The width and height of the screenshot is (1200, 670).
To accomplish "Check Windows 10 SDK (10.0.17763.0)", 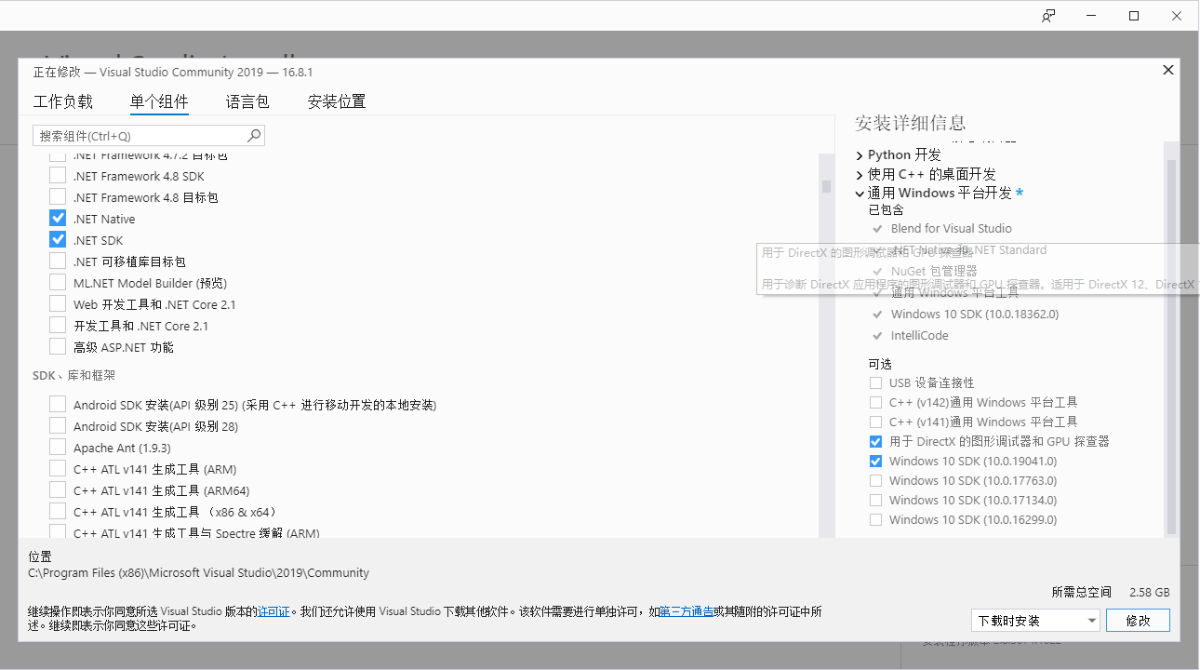I will [876, 480].
